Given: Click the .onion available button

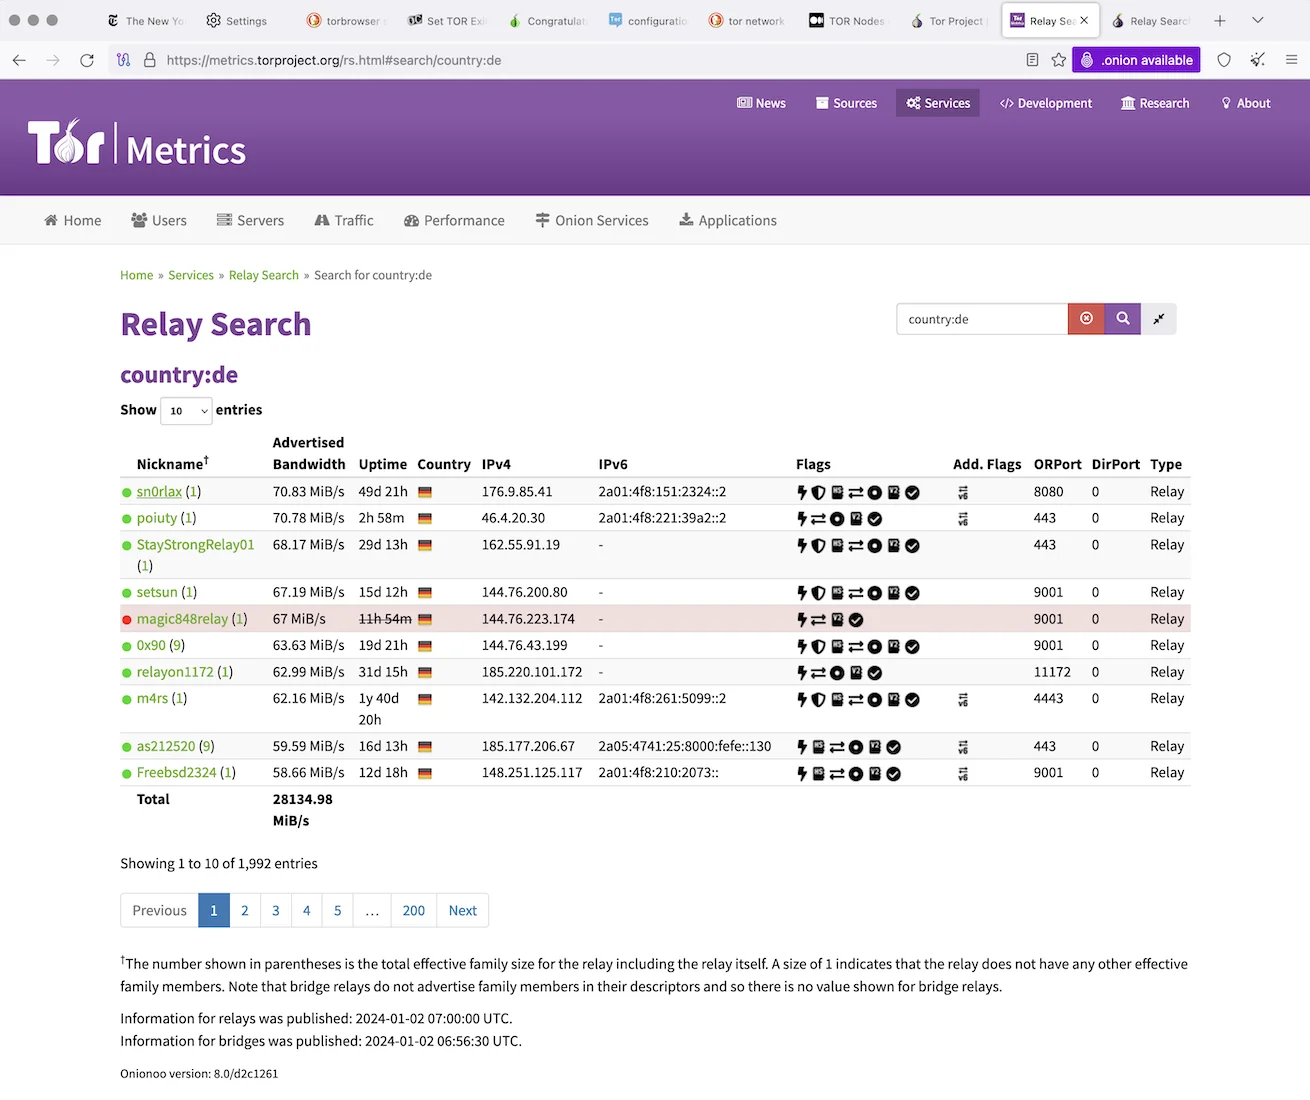Looking at the screenshot, I should coord(1136,60).
